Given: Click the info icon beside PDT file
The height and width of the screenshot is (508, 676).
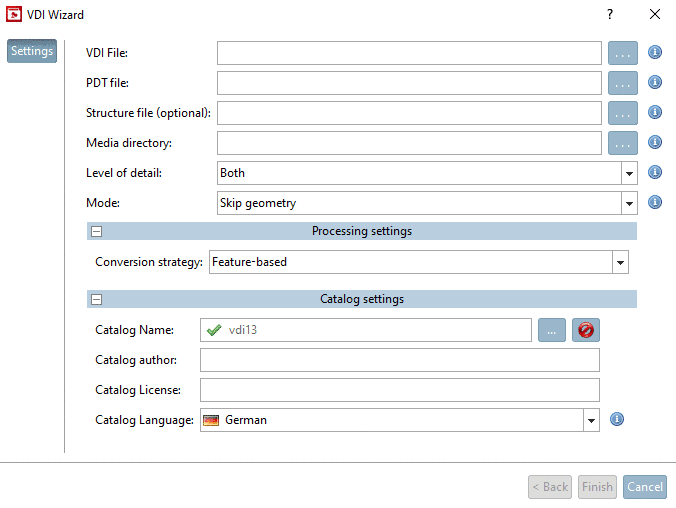Looking at the screenshot, I should click(x=656, y=83).
